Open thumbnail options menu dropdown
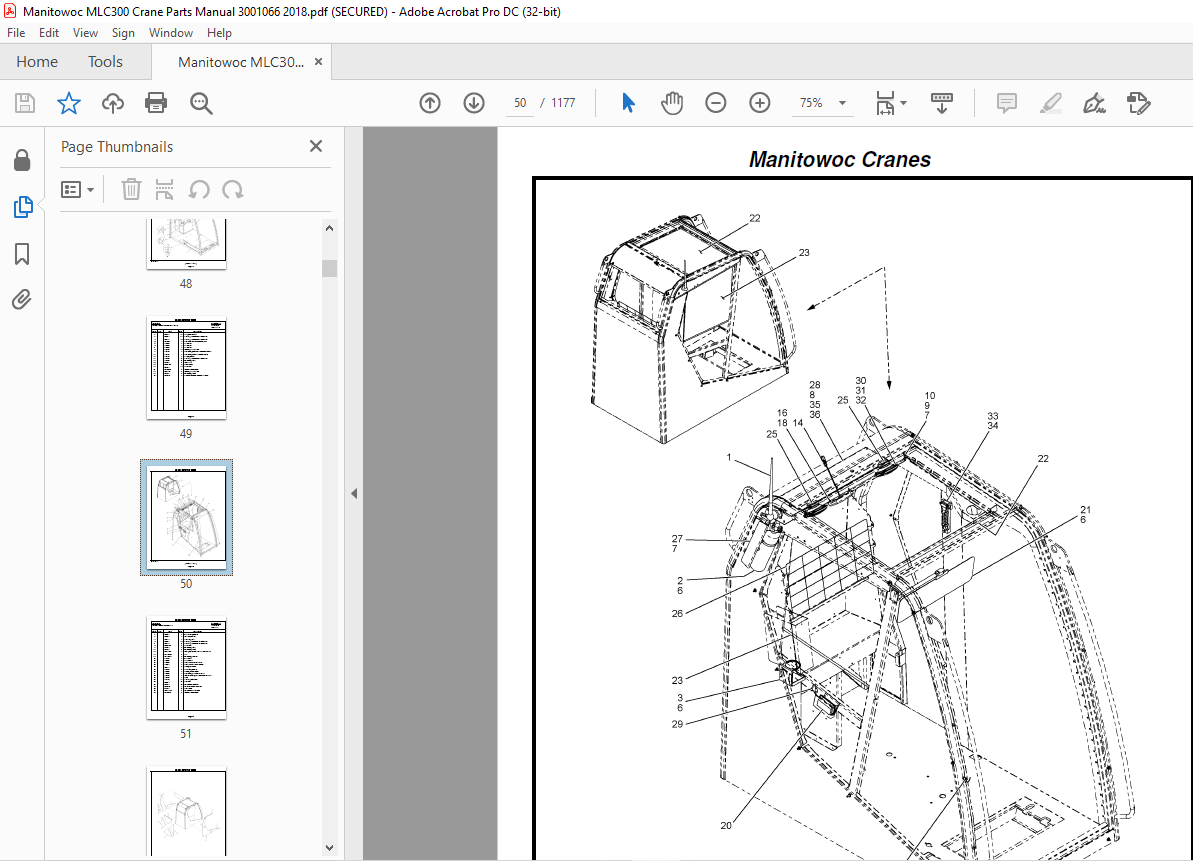This screenshot has width=1193, height=861. [77, 189]
